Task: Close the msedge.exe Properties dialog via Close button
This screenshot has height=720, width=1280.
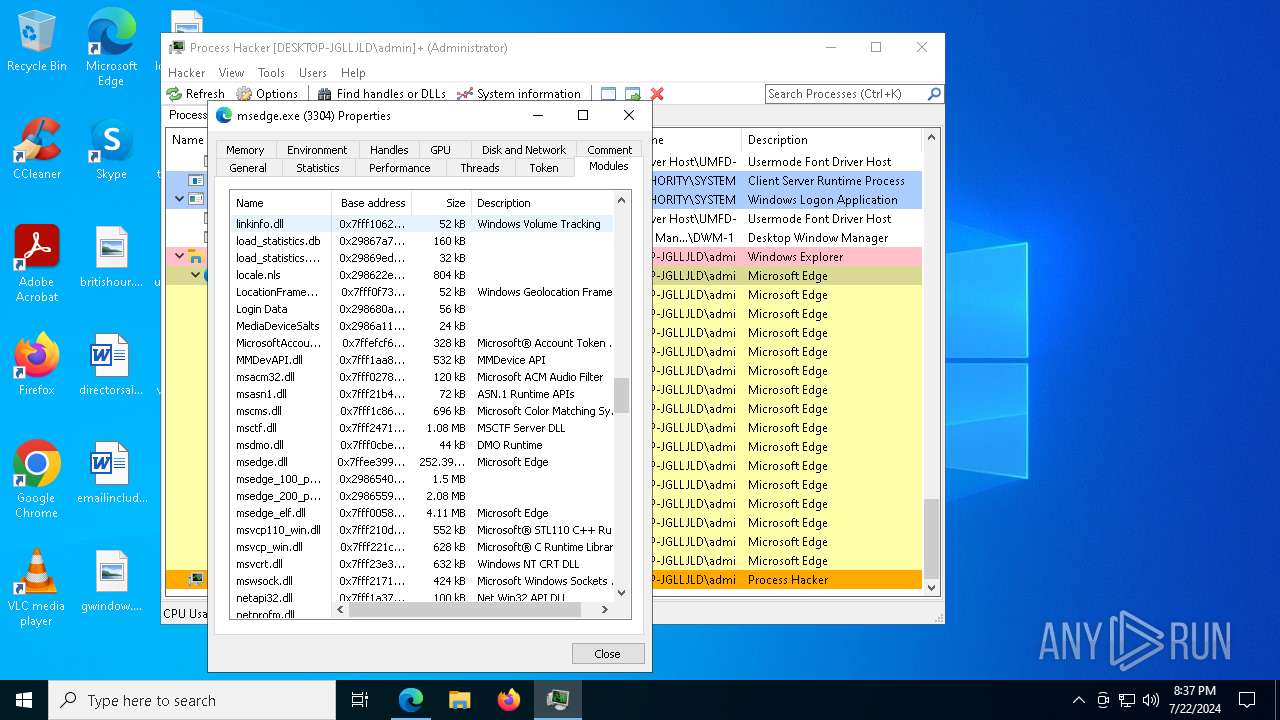Action: click(608, 653)
